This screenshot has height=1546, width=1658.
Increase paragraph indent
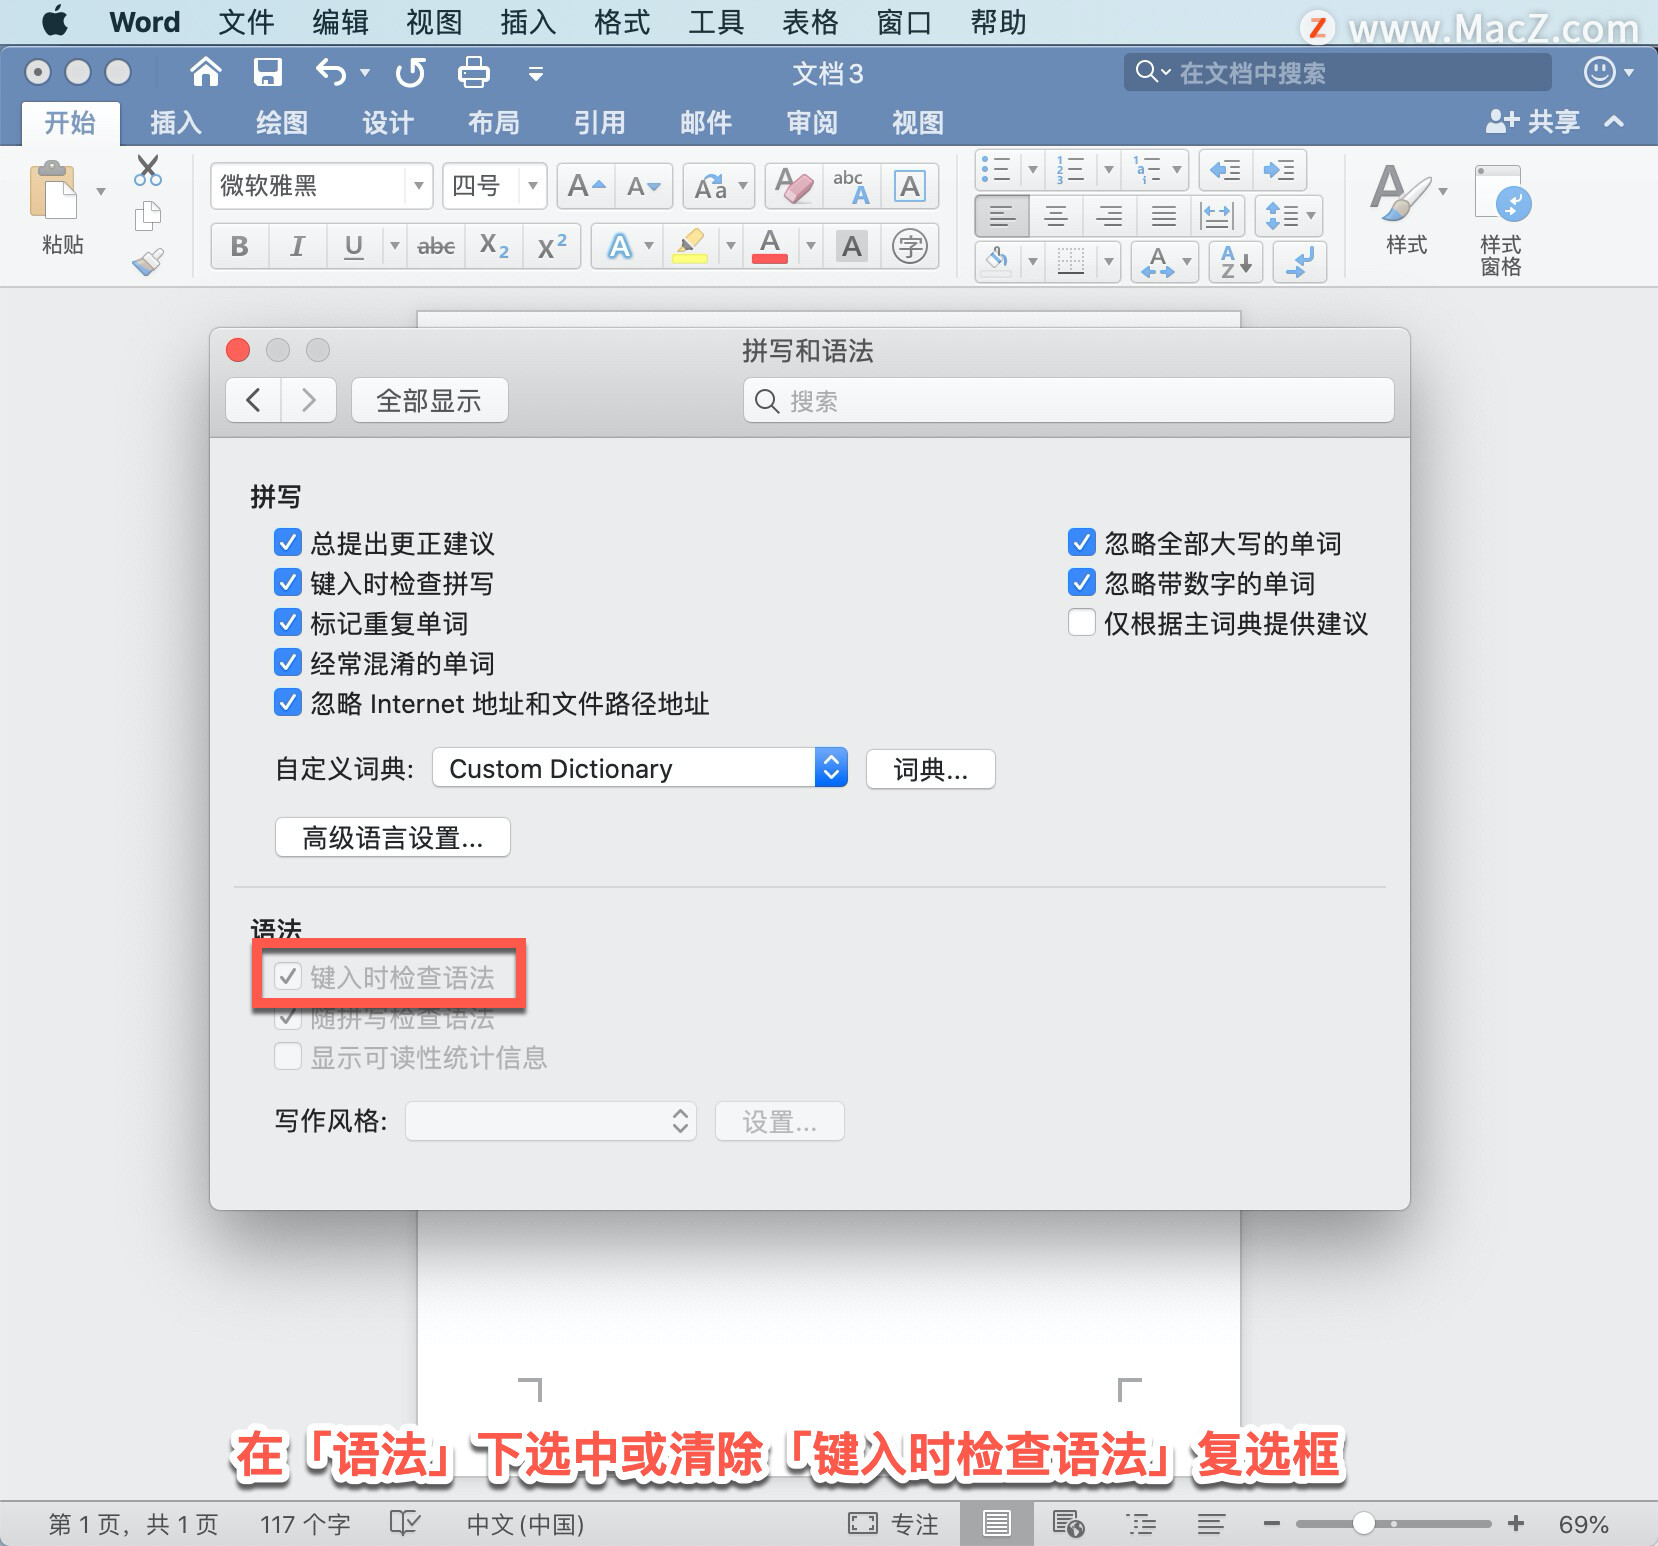[x=1279, y=170]
